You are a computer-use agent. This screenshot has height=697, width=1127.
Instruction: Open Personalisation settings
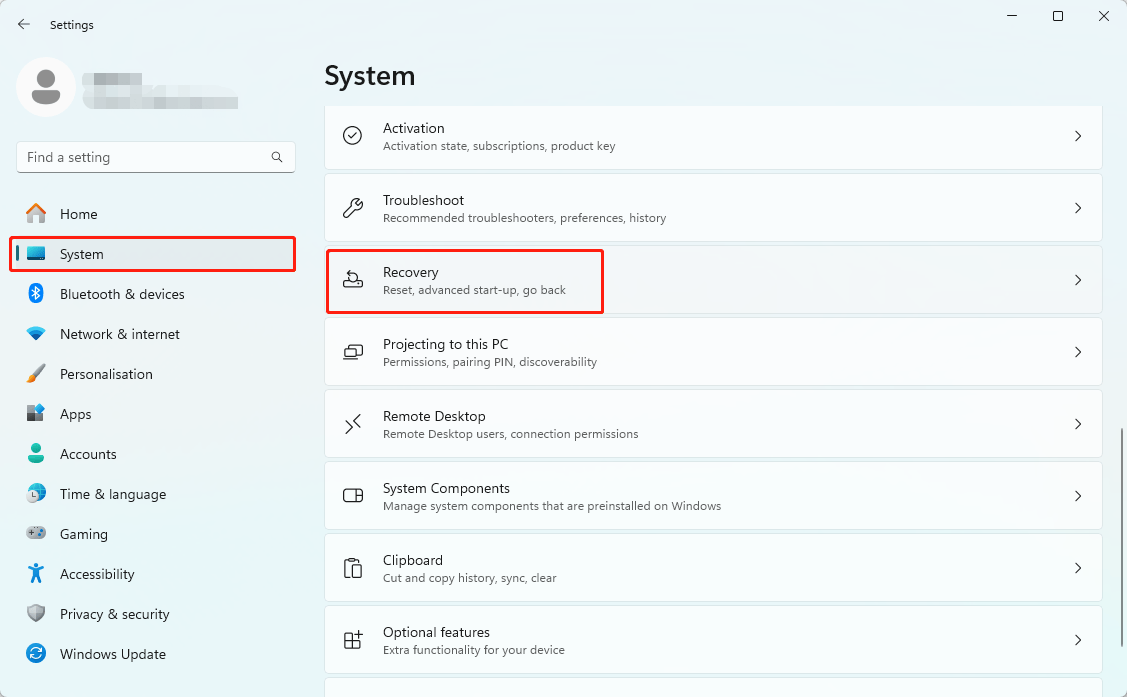click(106, 374)
